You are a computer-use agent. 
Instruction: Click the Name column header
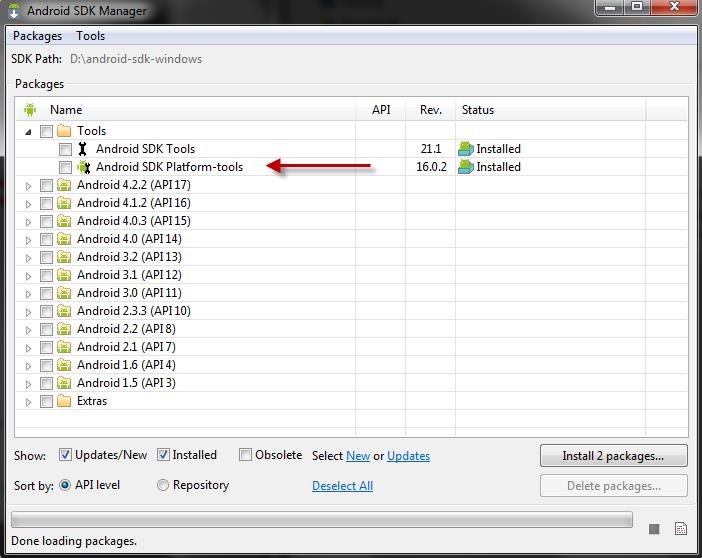[x=186, y=110]
